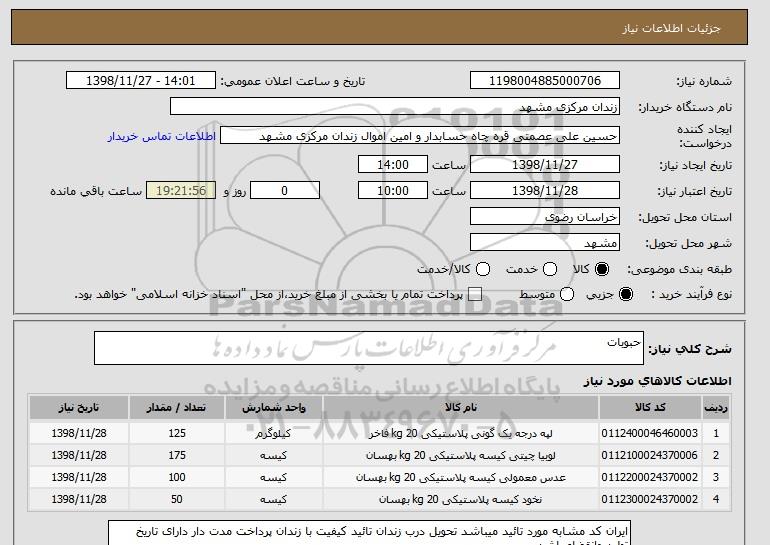Image resolution: width=770 pixels, height=545 pixels.
Task: Click the product name نخود کیسه پلاستیکی
Action: (x=461, y=500)
